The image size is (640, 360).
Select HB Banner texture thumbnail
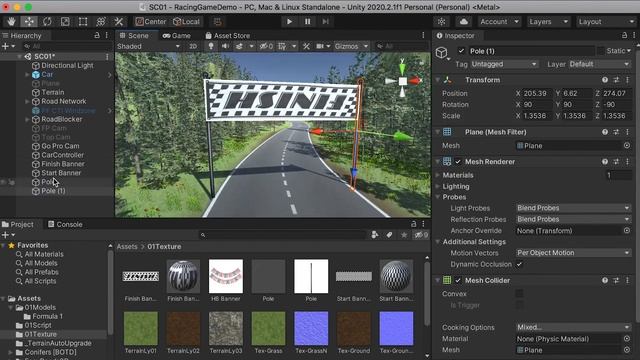pos(226,277)
